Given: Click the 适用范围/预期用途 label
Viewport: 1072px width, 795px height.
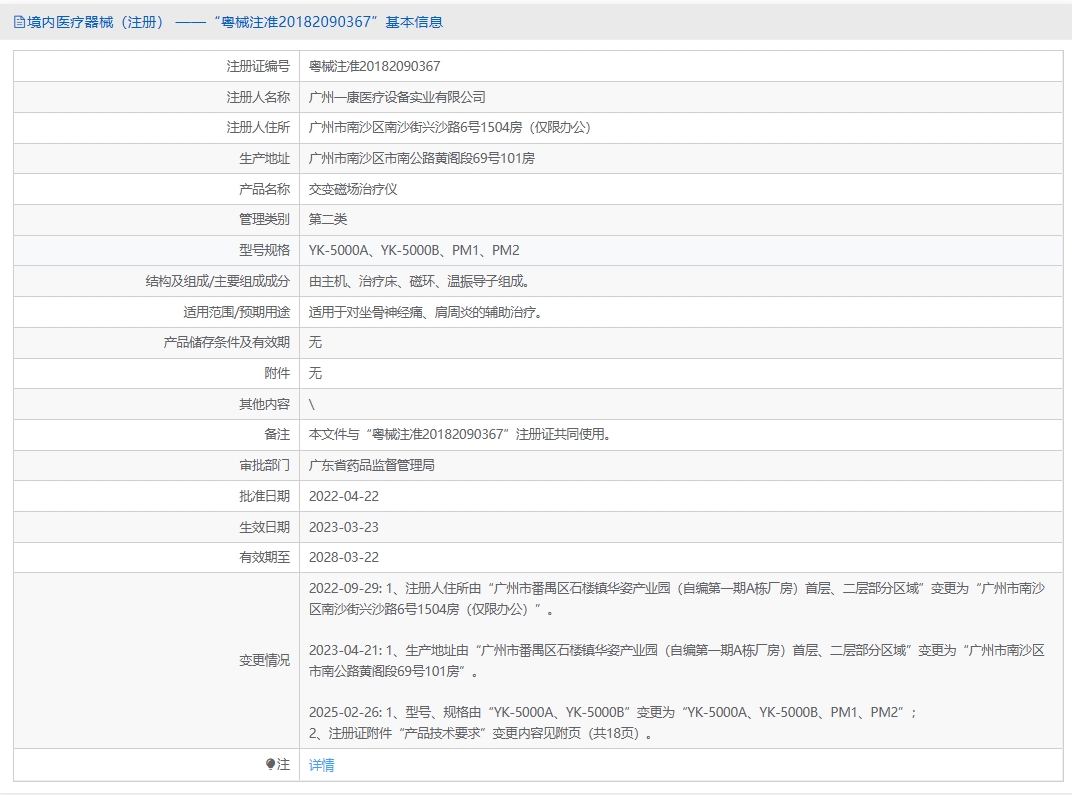Looking at the screenshot, I should [237, 312].
